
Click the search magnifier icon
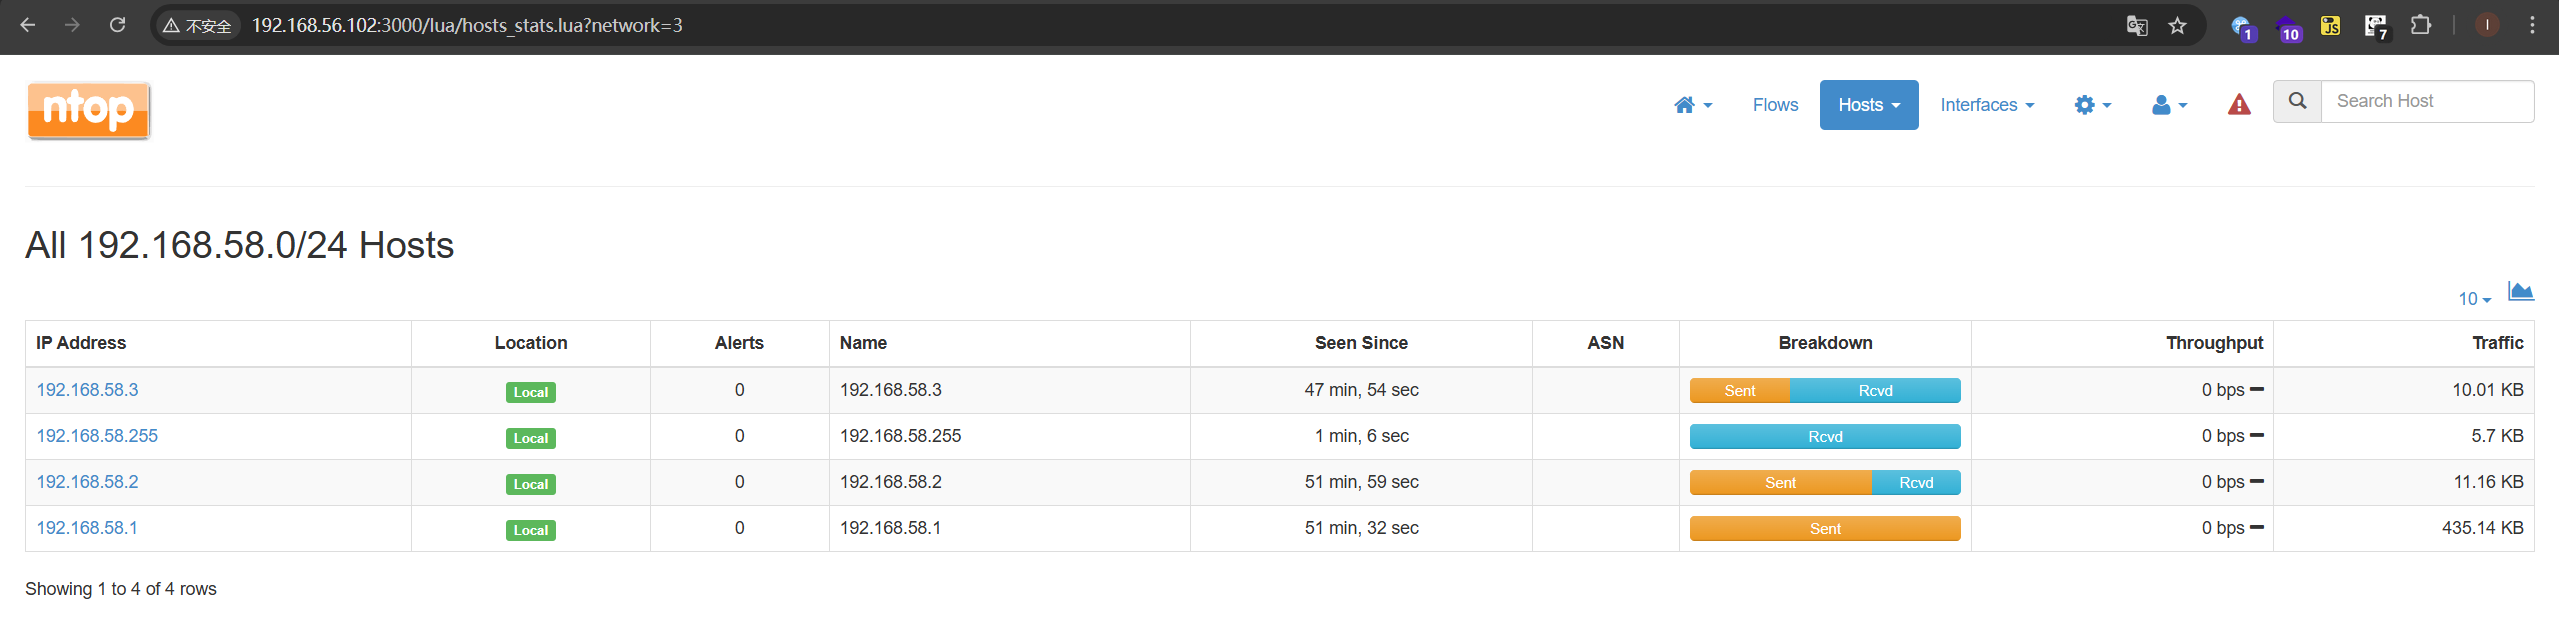pos(2298,101)
